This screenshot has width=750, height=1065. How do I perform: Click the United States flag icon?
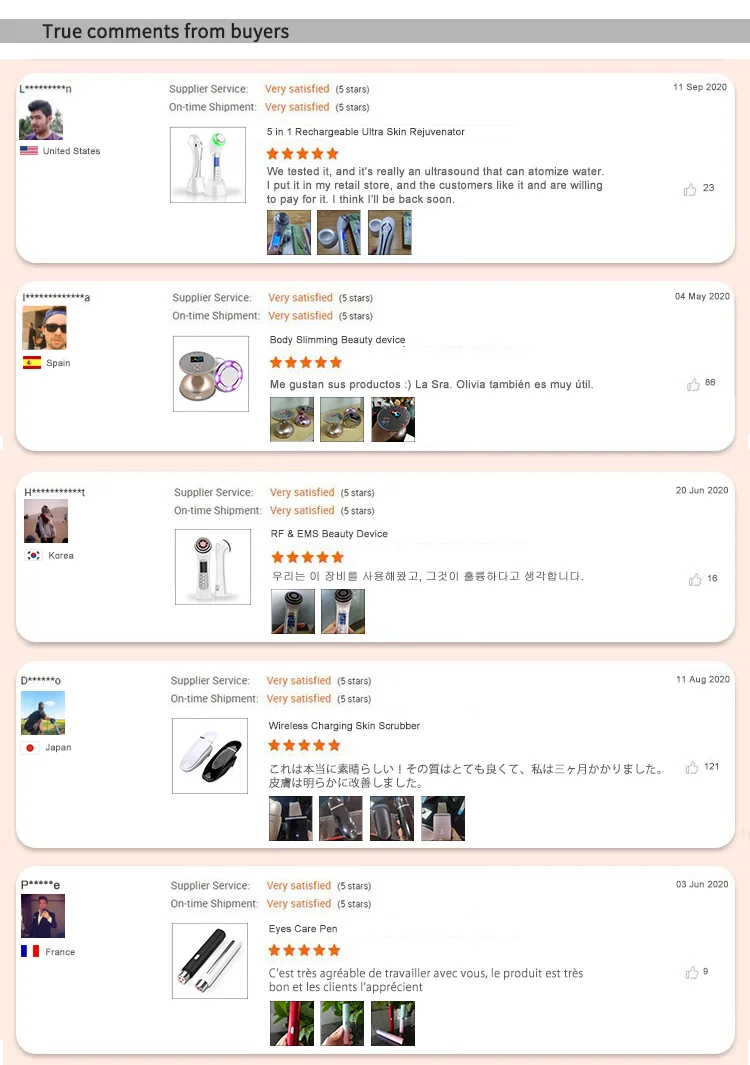click(29, 151)
